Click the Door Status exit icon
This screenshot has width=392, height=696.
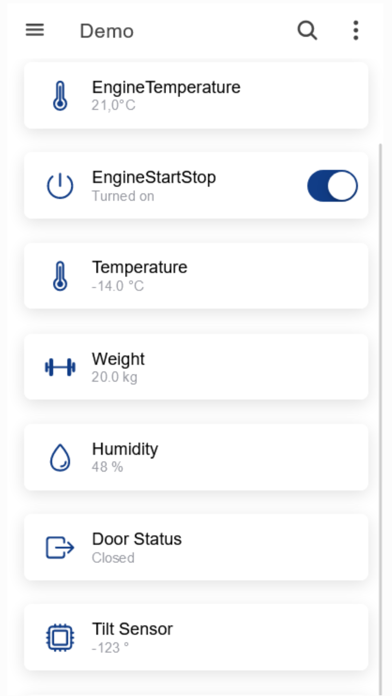pos(60,547)
